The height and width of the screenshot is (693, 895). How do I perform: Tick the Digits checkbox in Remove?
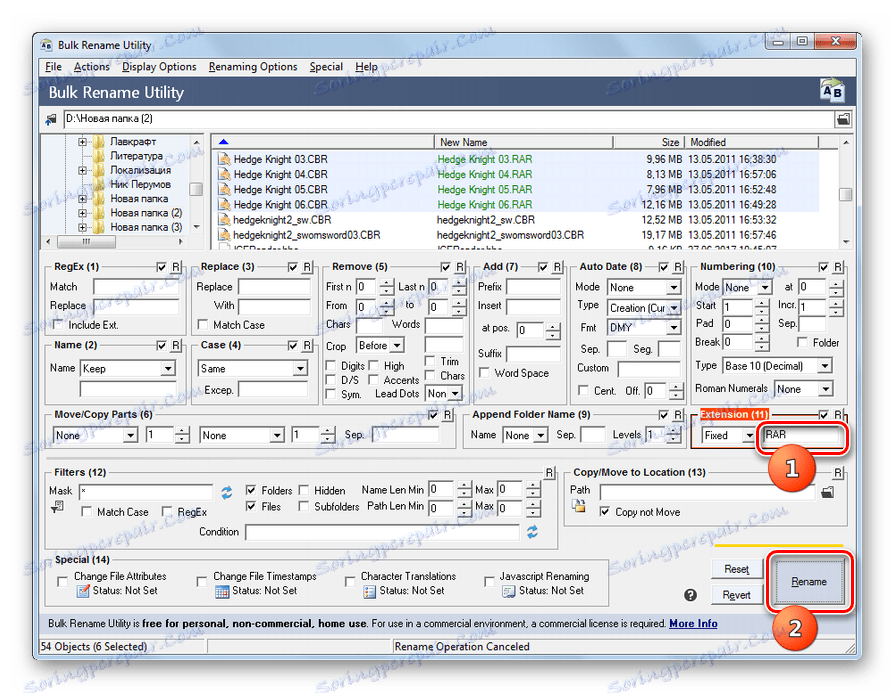coord(330,365)
